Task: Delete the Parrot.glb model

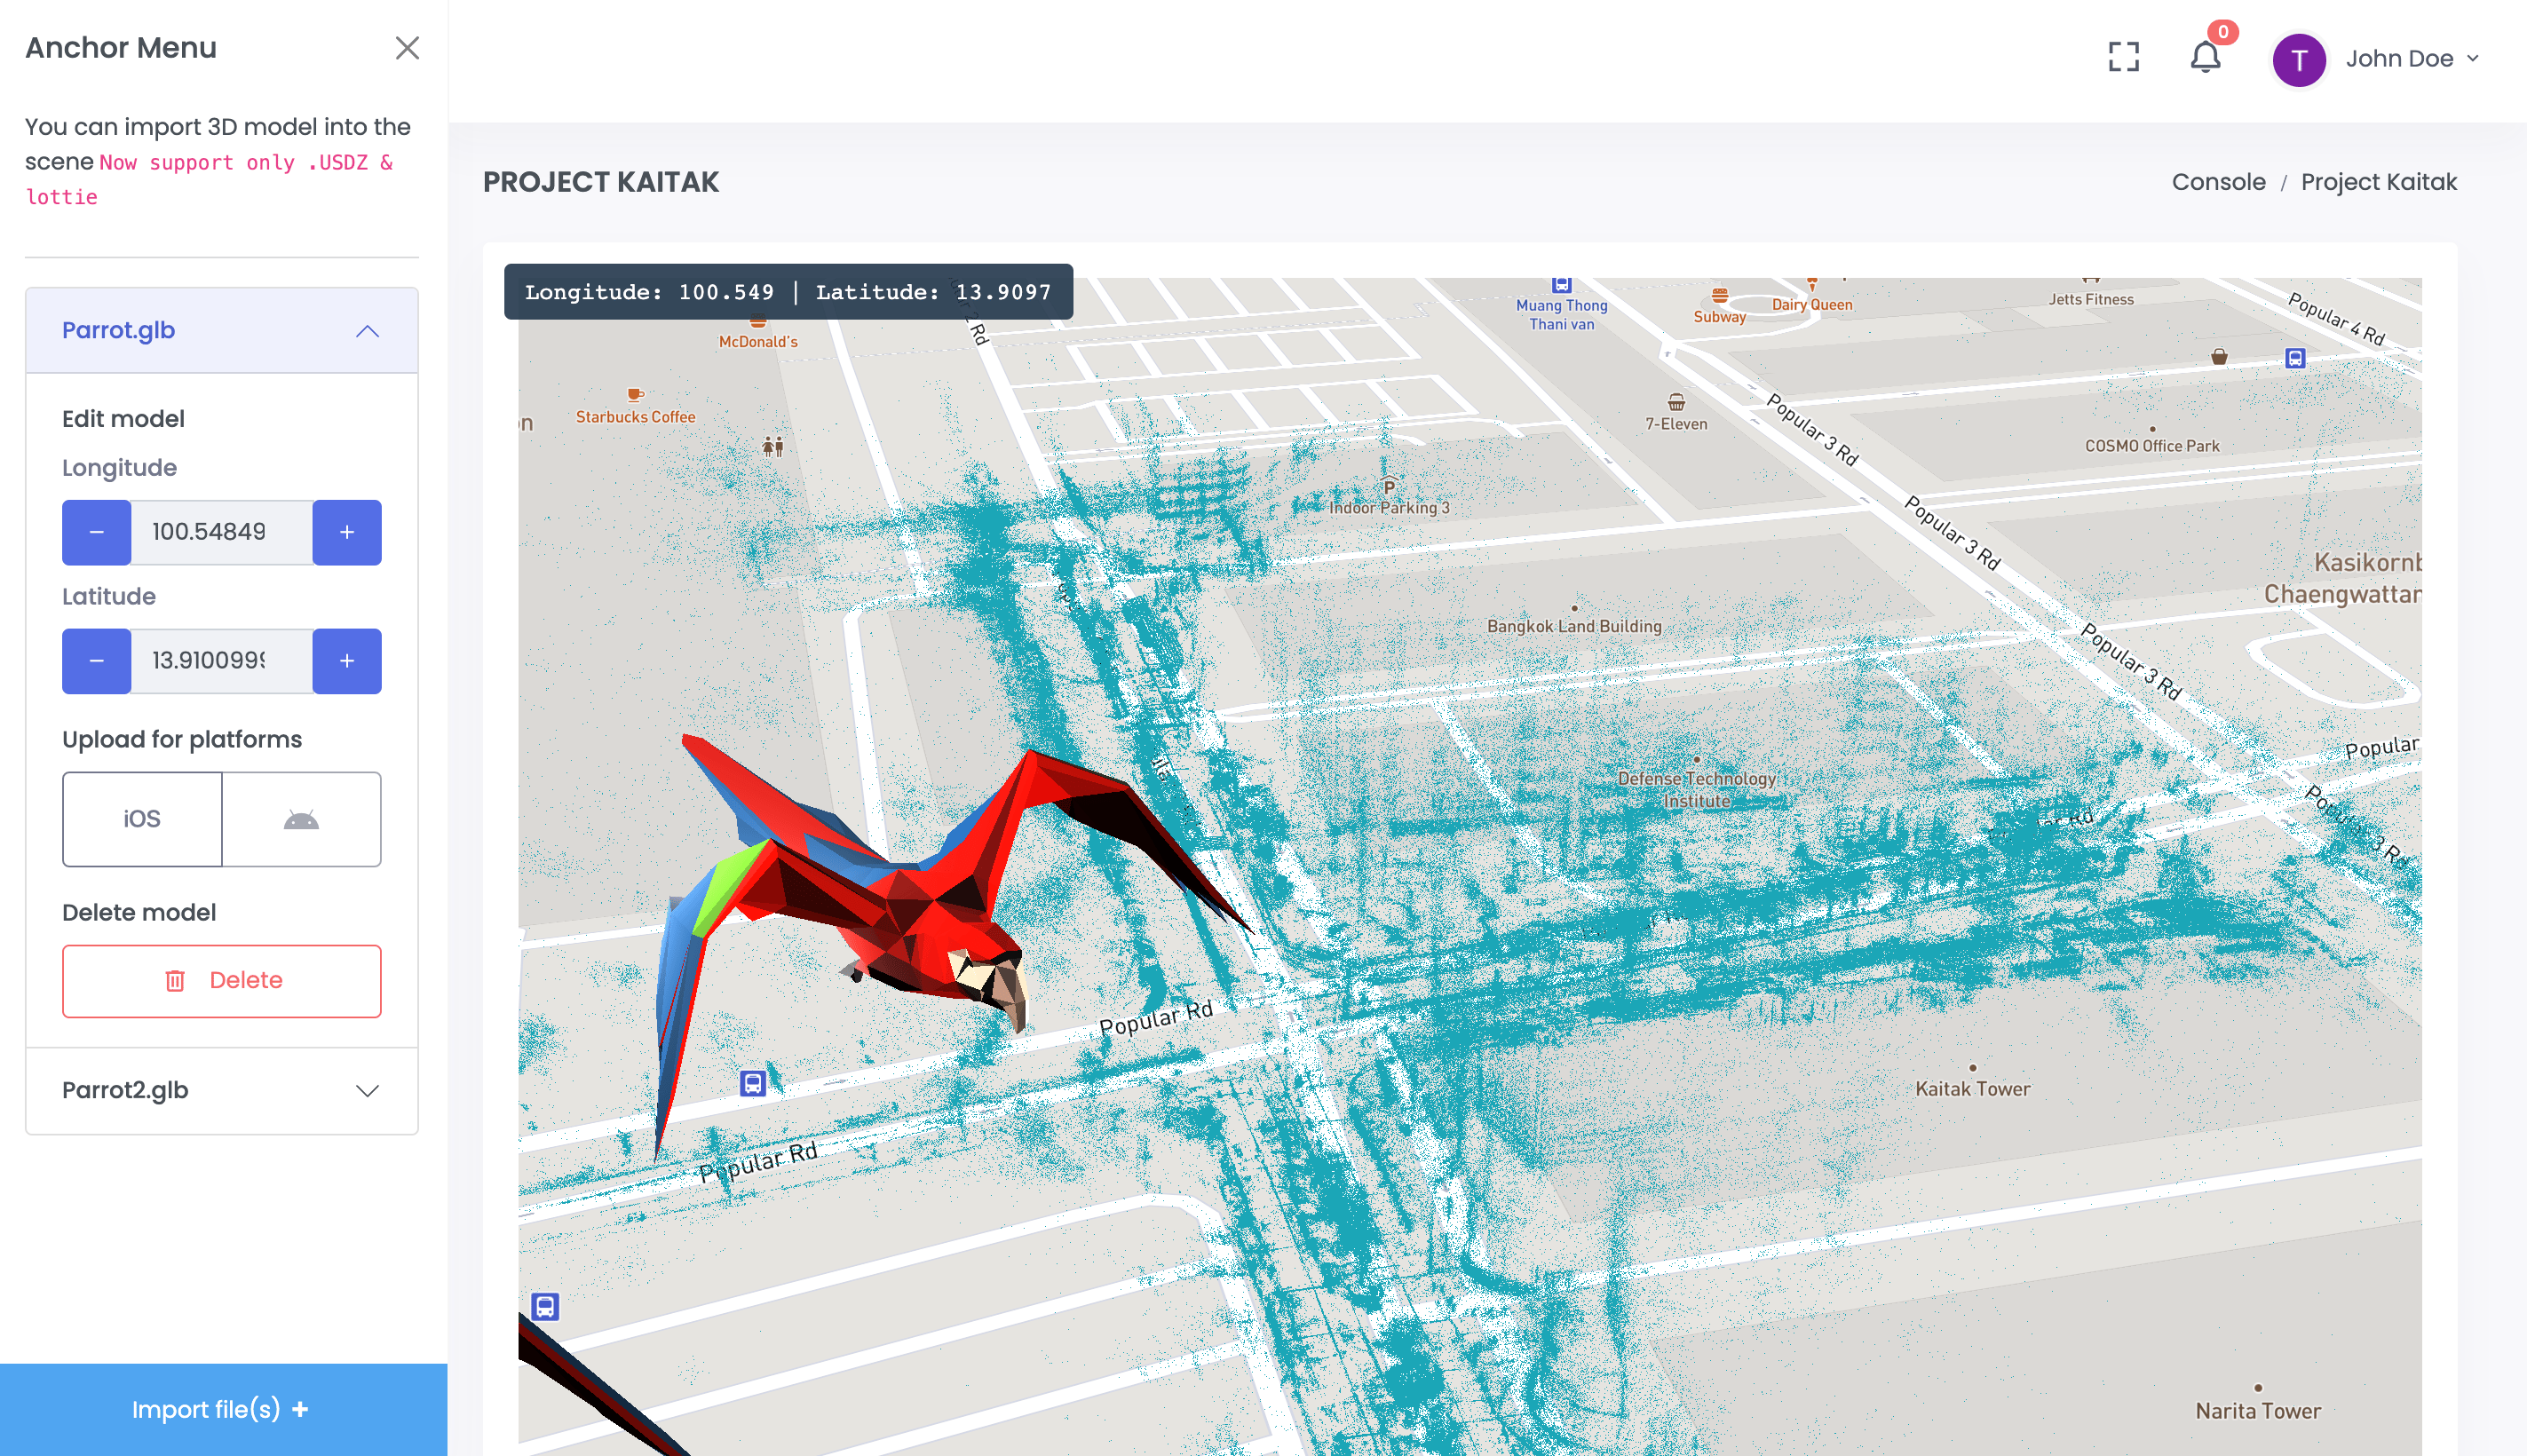Action: point(222,981)
